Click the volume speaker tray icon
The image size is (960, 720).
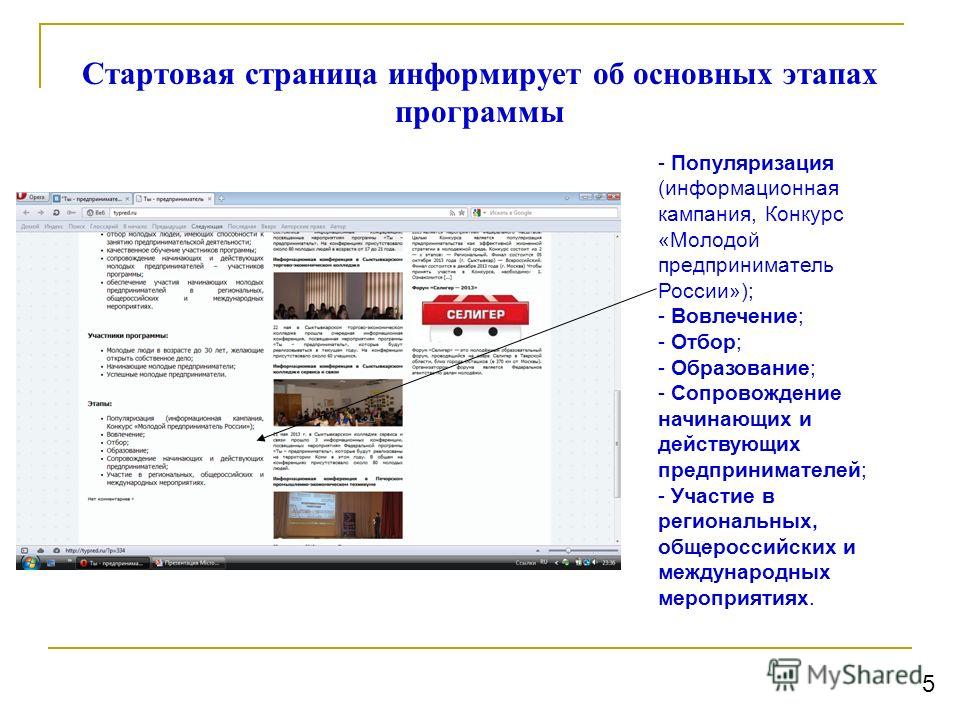[594, 562]
